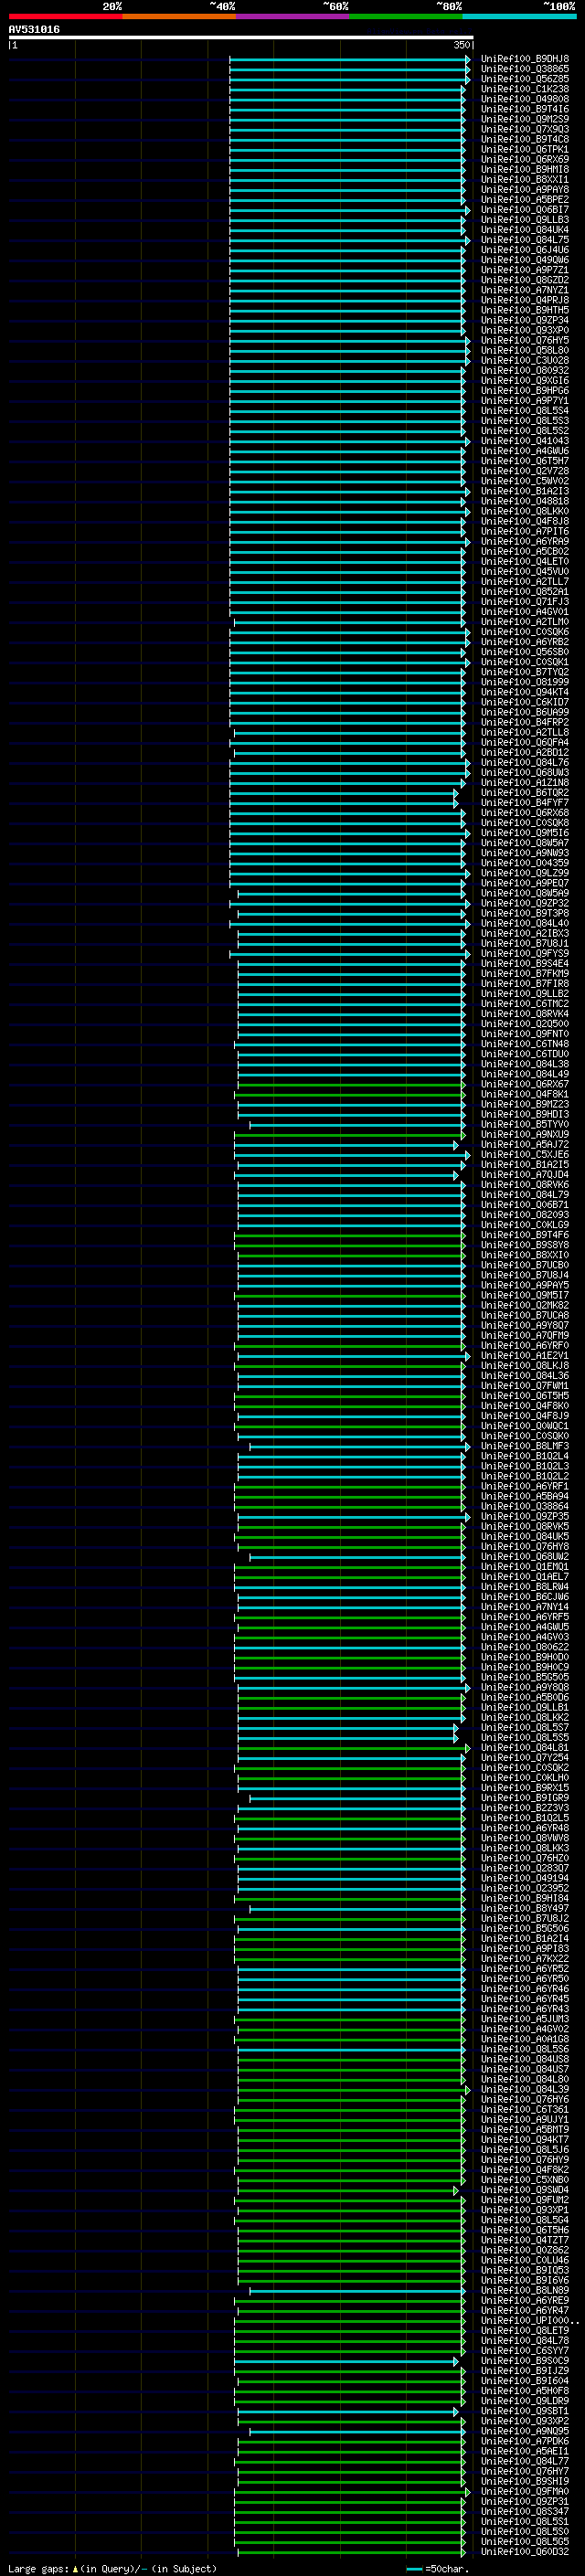585x2576 pixels.
Task: Select label UniRef100_B9T4C8
Action: (525, 139)
